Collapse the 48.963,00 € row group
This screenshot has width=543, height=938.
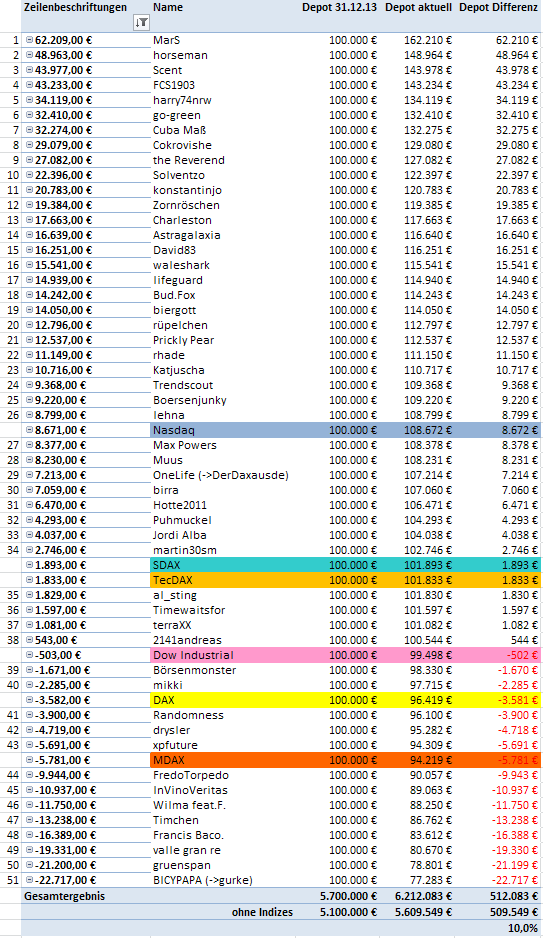(x=29, y=55)
